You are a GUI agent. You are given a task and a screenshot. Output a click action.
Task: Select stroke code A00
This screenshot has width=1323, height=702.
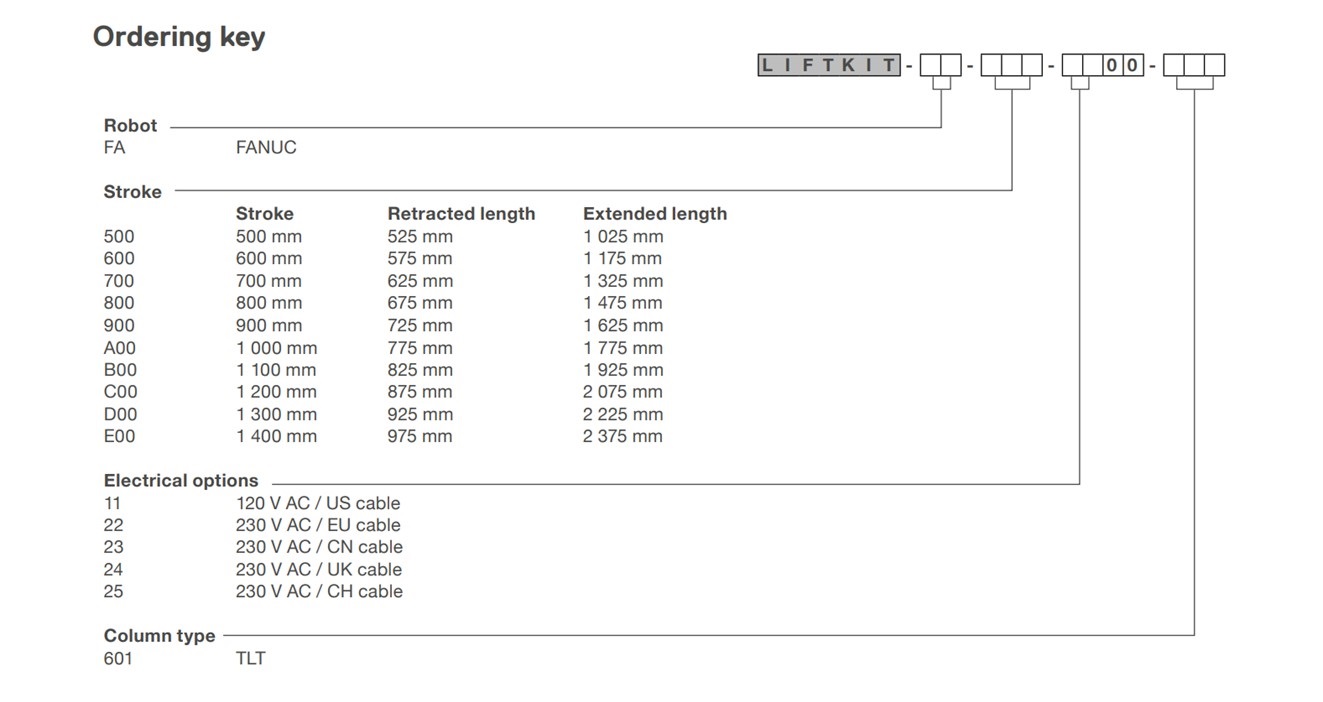[x=119, y=348]
